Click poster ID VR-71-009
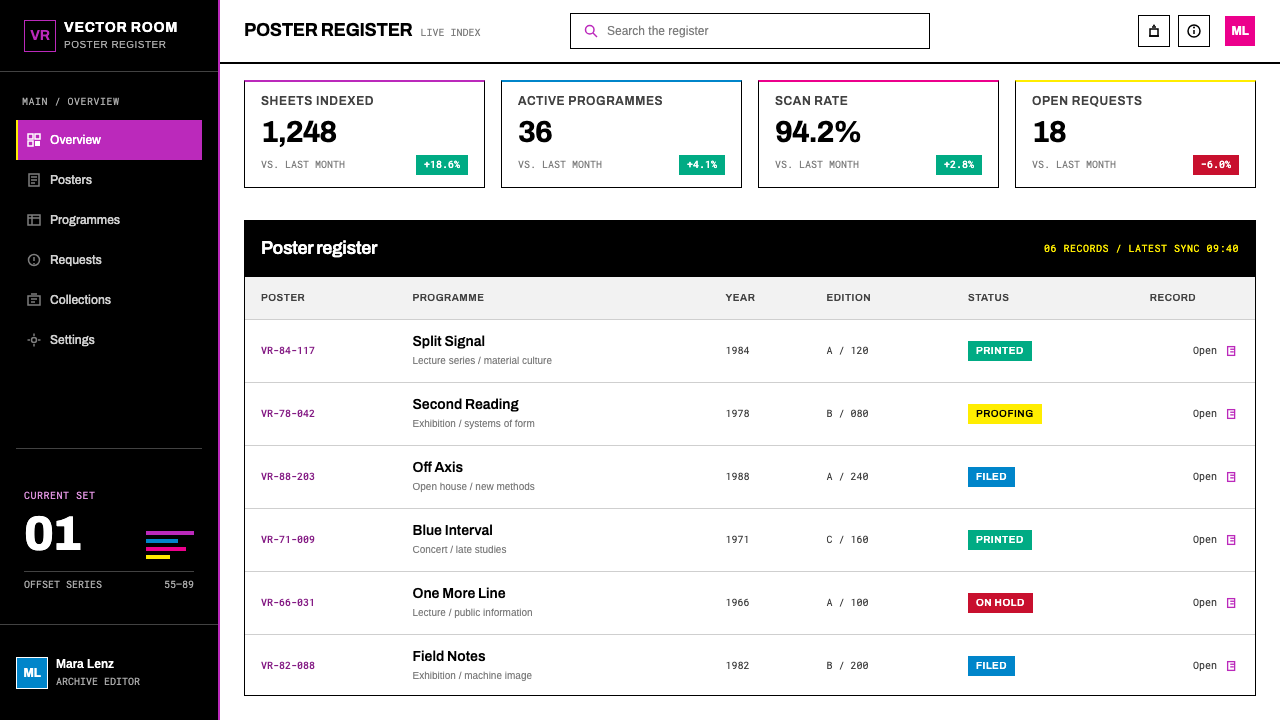Image resolution: width=1280 pixels, height=720 pixels. click(288, 540)
